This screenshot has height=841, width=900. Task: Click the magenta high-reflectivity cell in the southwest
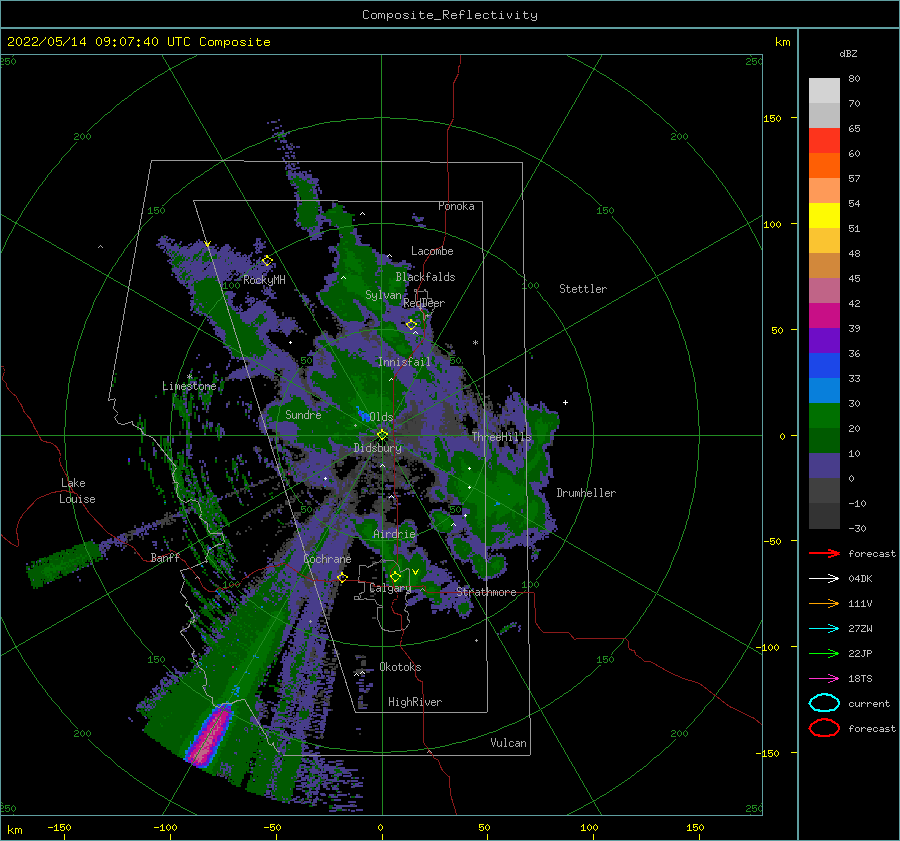[x=209, y=737]
